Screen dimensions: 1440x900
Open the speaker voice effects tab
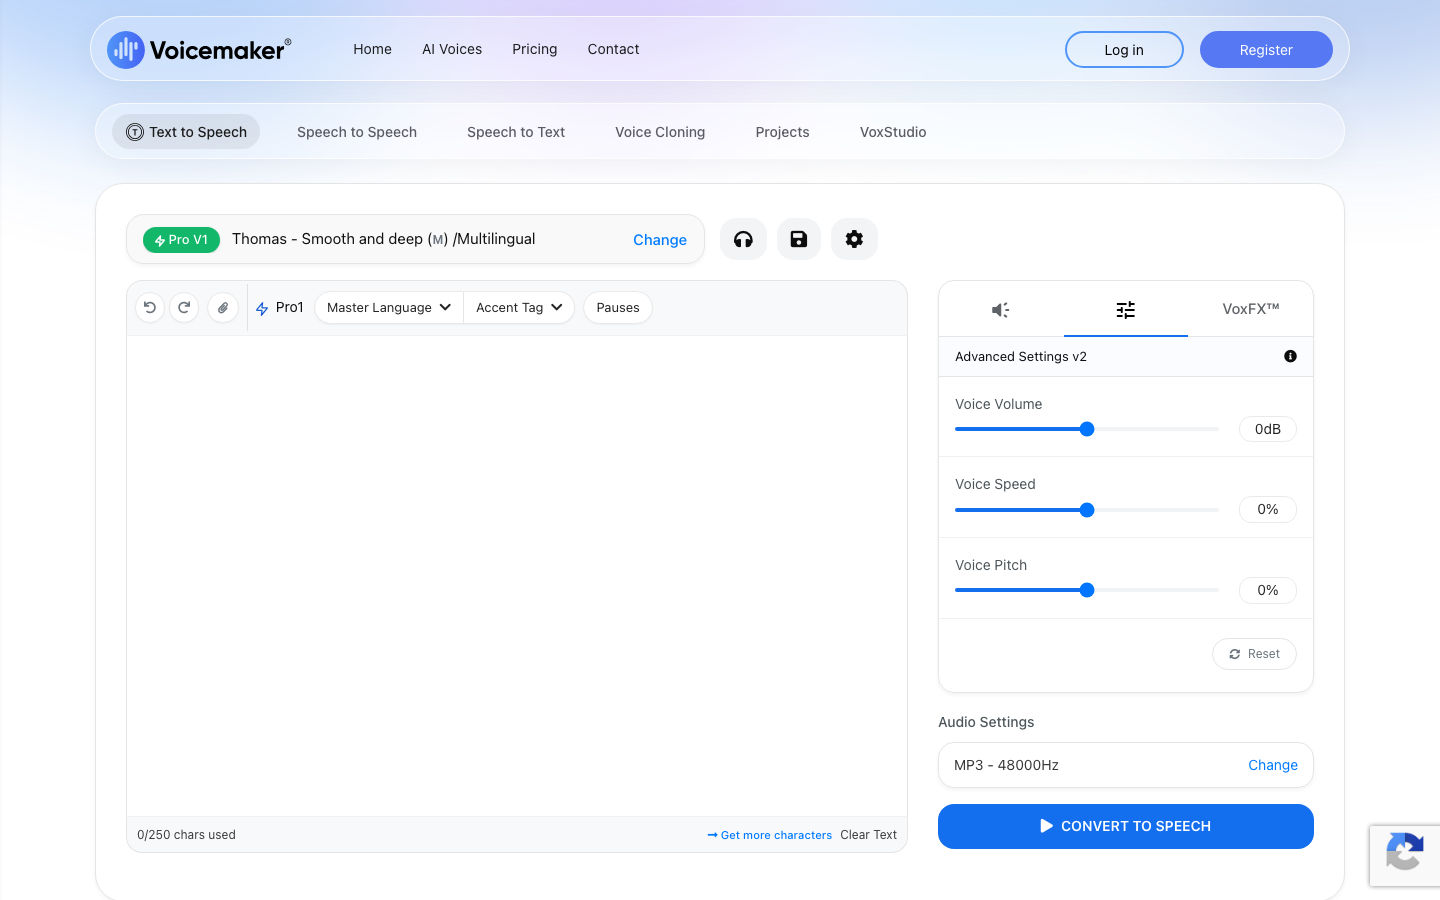1001,309
